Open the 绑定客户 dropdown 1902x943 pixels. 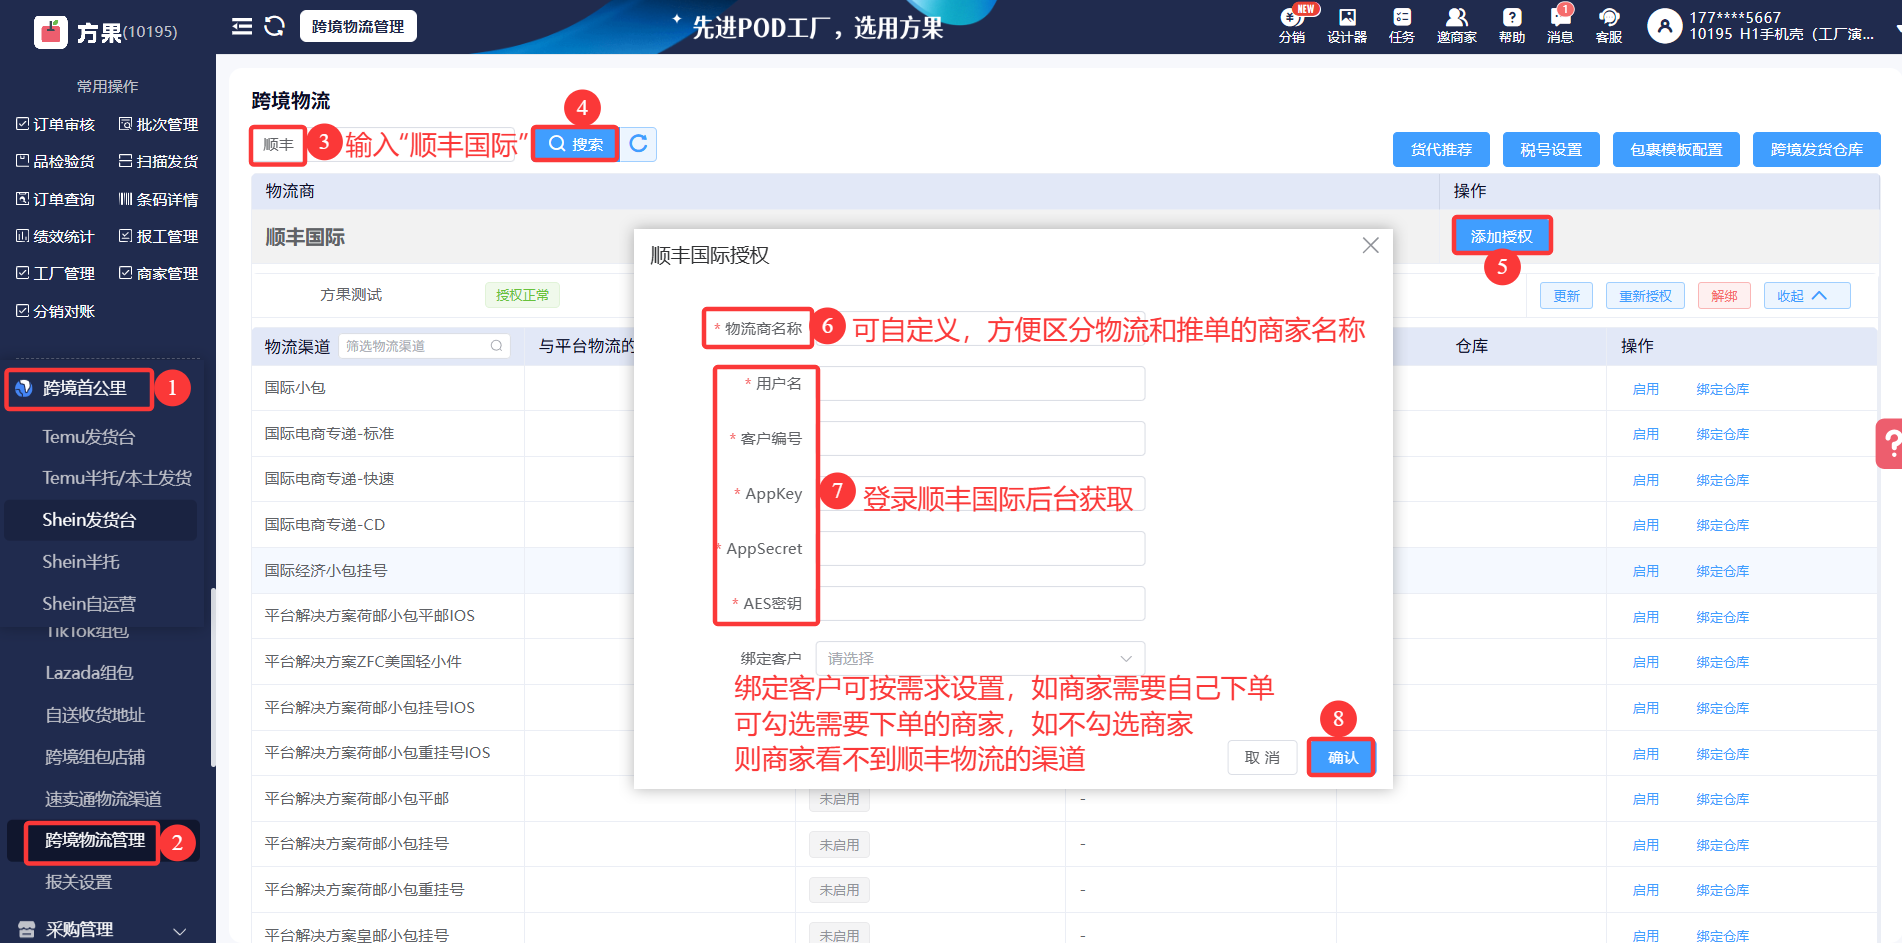pyautogui.click(x=980, y=658)
